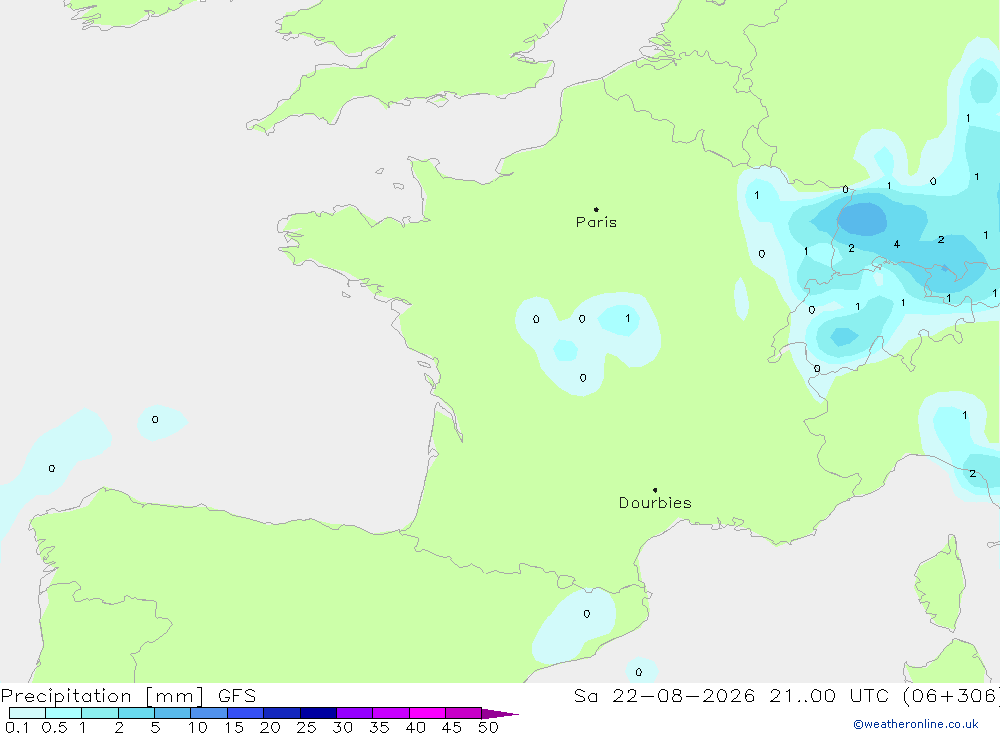Click the legend scale label '30'
The width and height of the screenshot is (1000, 733).
pos(343,727)
